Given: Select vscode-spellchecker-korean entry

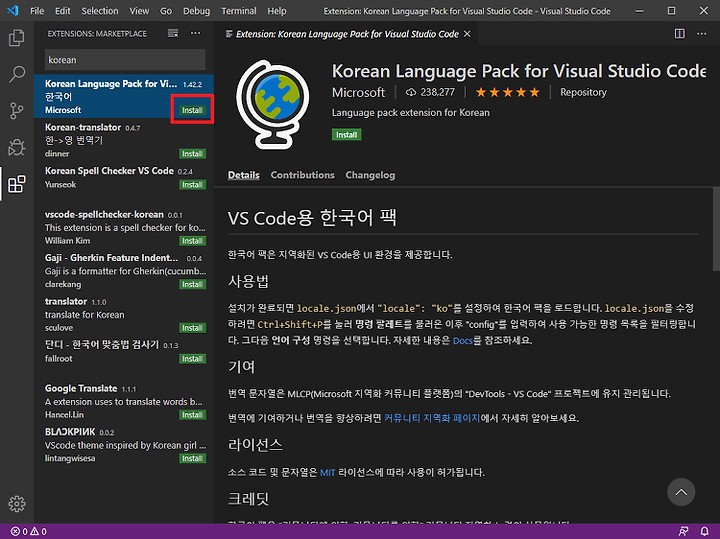Looking at the screenshot, I should 124,227.
